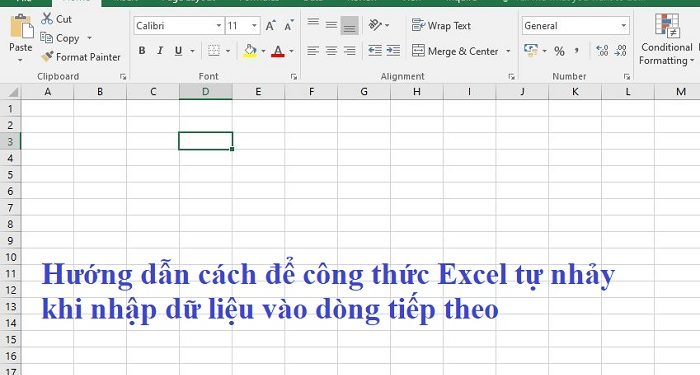700x375 pixels.
Task: Open the Paste options arrow
Action: [x=21, y=59]
